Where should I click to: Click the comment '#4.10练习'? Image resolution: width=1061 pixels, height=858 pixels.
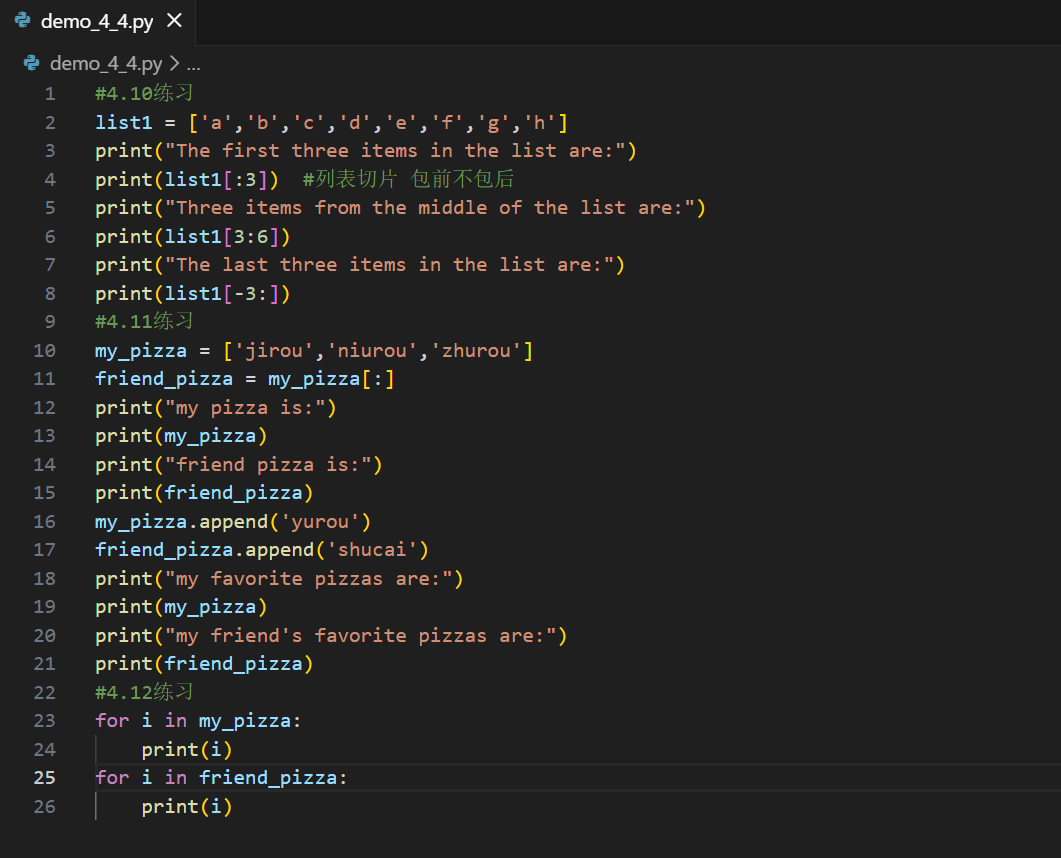pyautogui.click(x=144, y=93)
